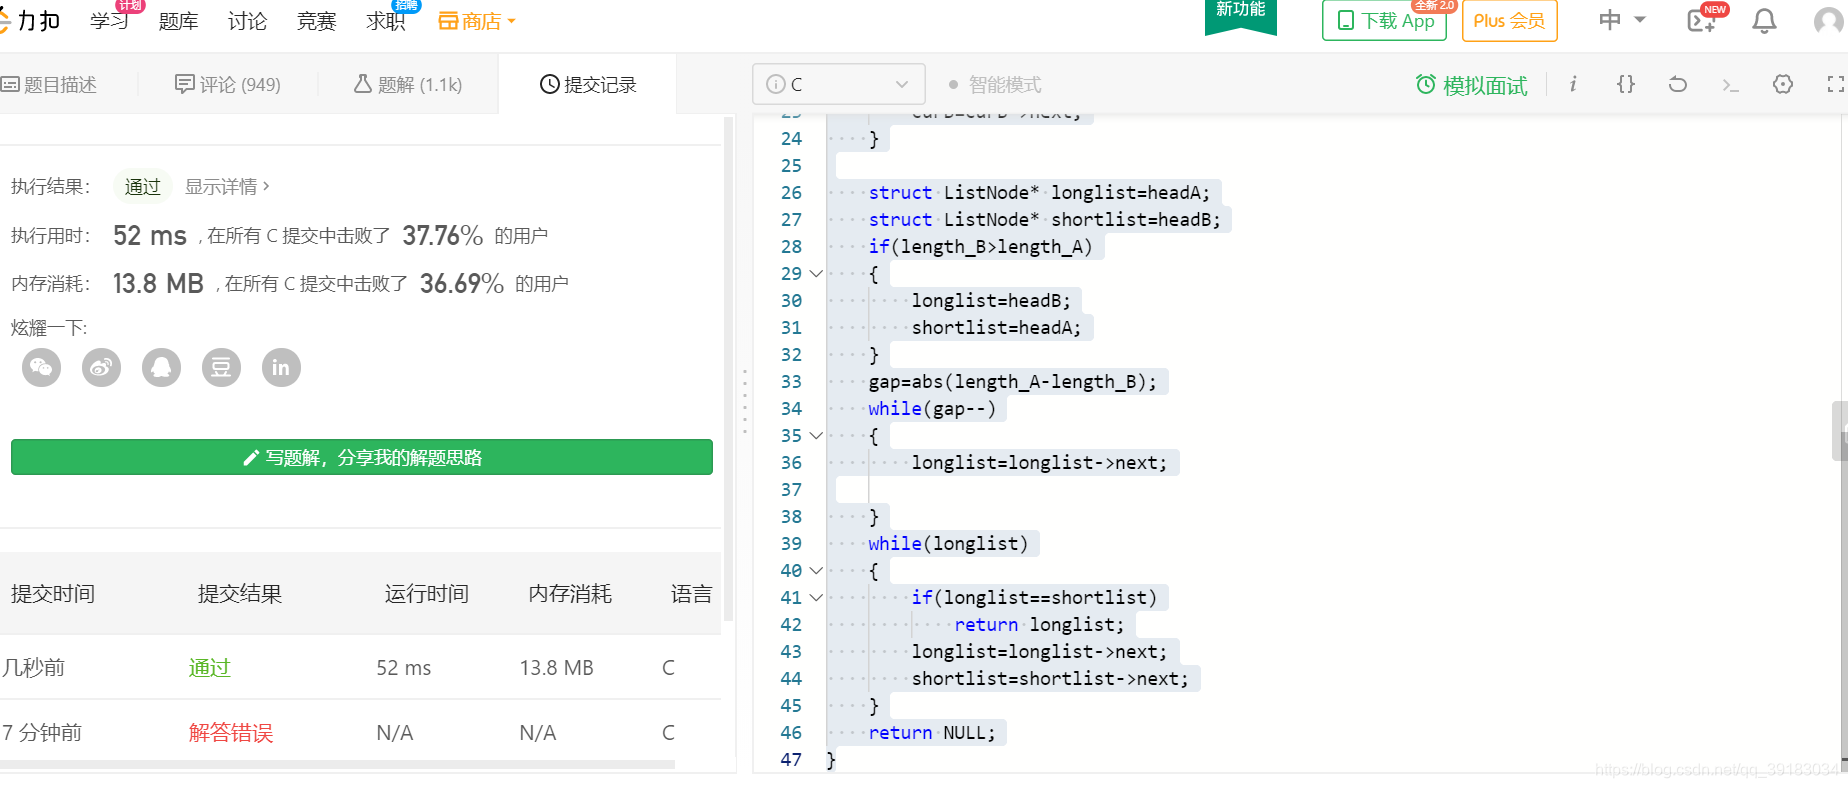This screenshot has width=1848, height=788.
Task: Open the NEW video add icon
Action: (x=1703, y=20)
